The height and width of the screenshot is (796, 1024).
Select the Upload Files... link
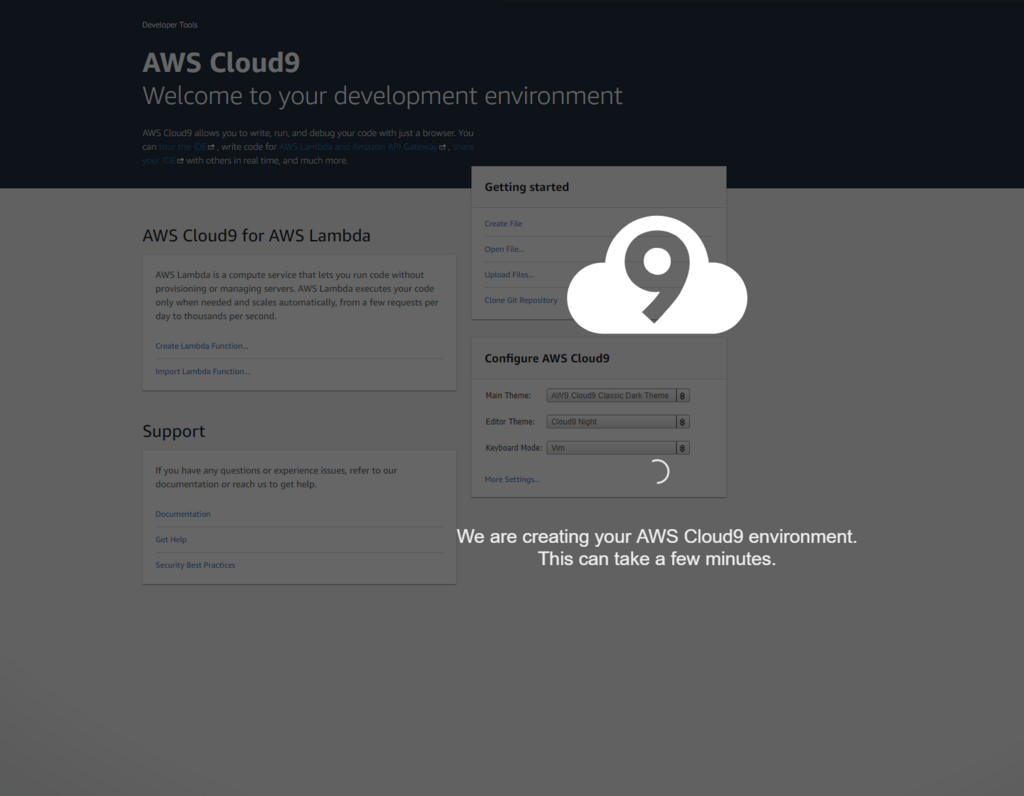(x=509, y=274)
